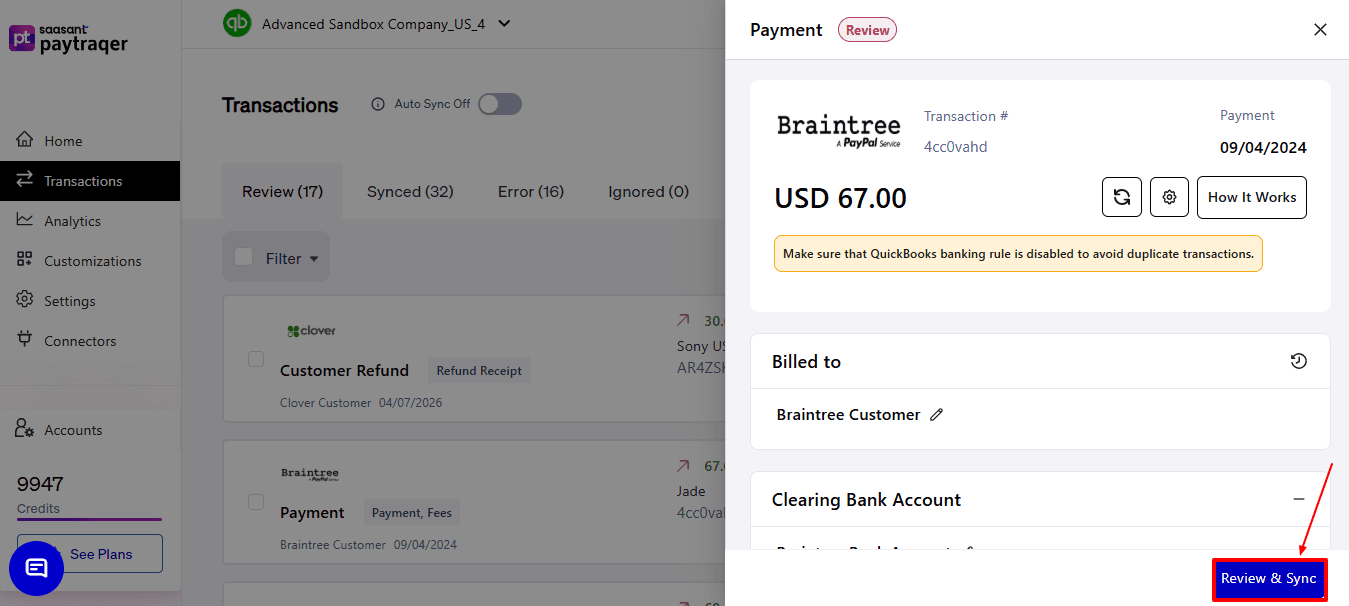Edit the Braintree Customer name with pencil icon
The width and height of the screenshot is (1349, 606).
(x=936, y=413)
